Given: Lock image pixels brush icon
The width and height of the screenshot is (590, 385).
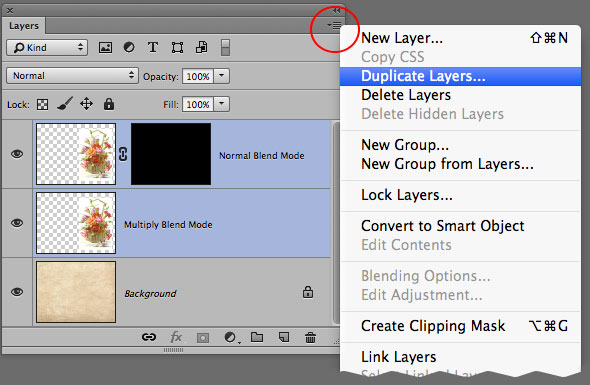Looking at the screenshot, I should 65,104.
